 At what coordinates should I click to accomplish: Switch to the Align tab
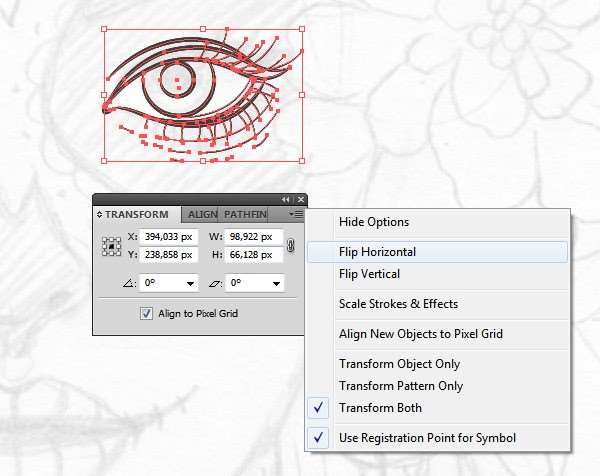[x=202, y=214]
